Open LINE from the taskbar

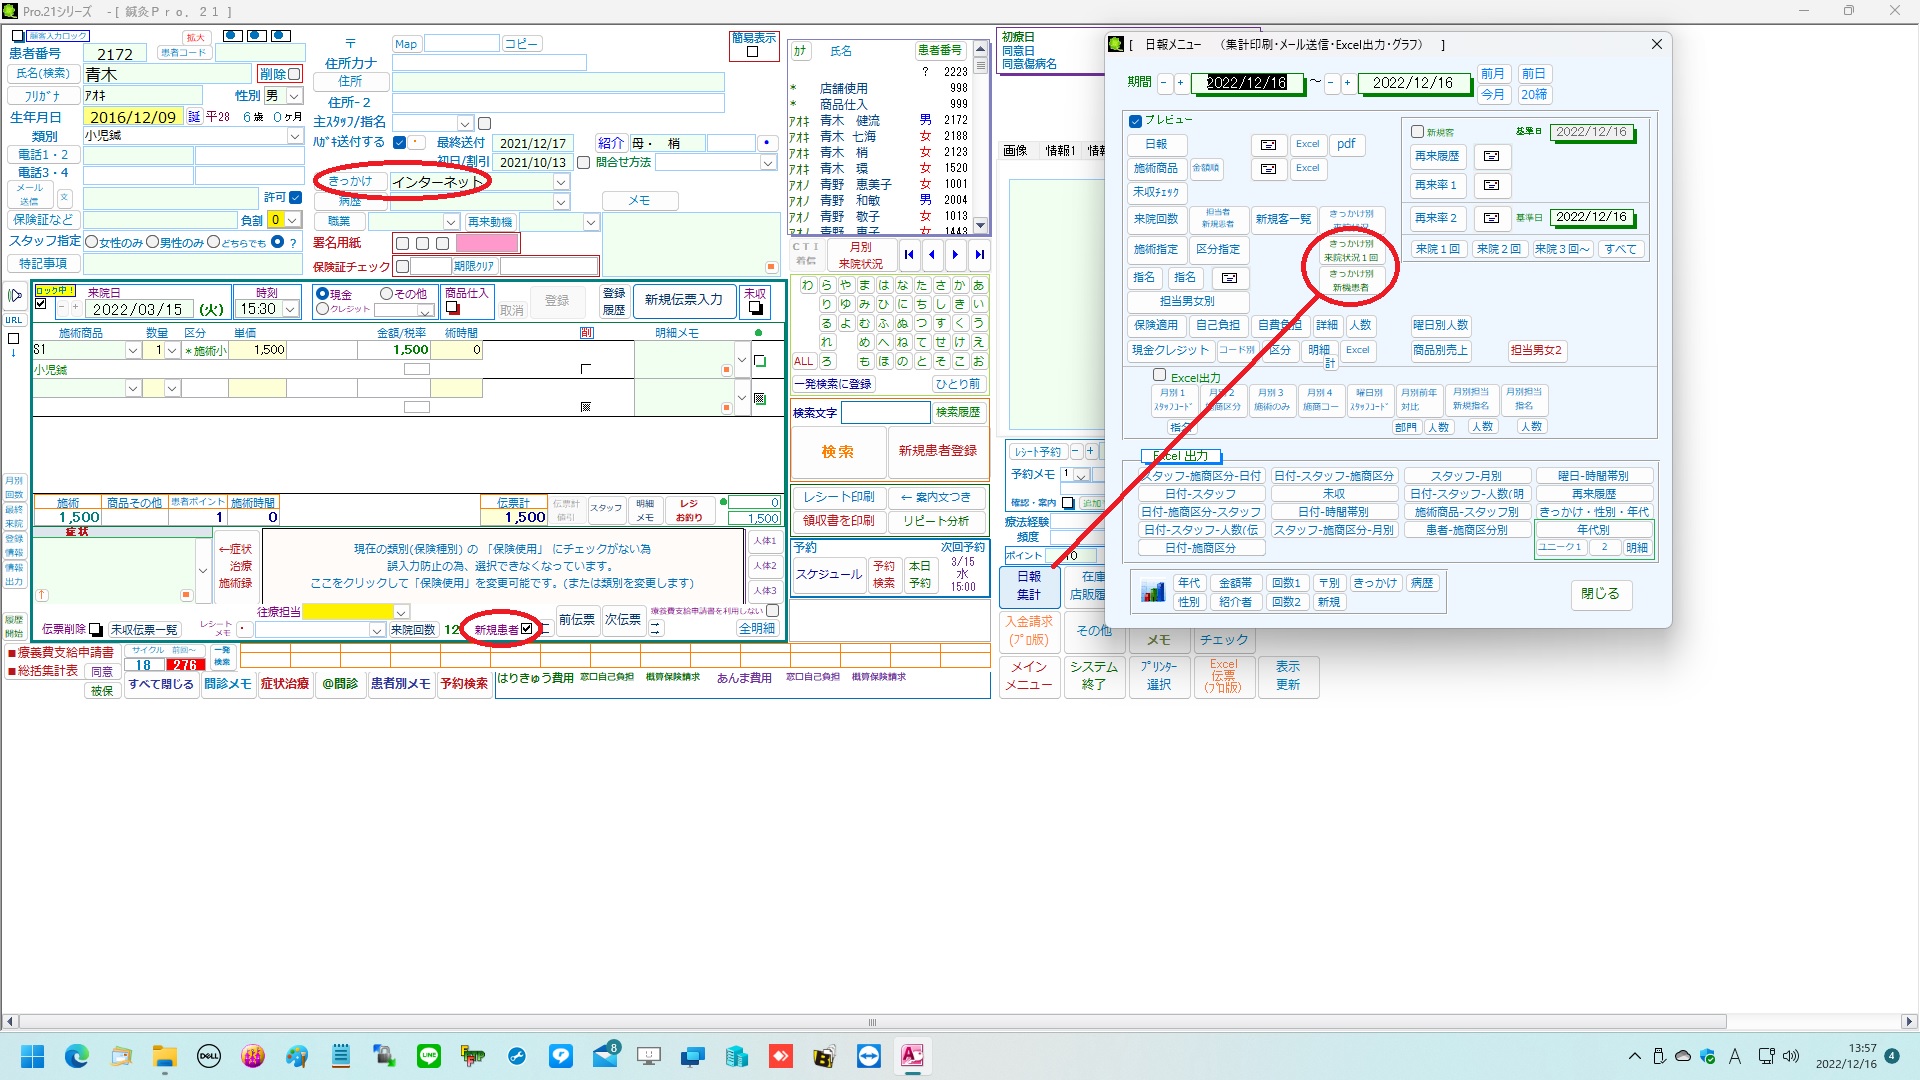[x=429, y=1055]
